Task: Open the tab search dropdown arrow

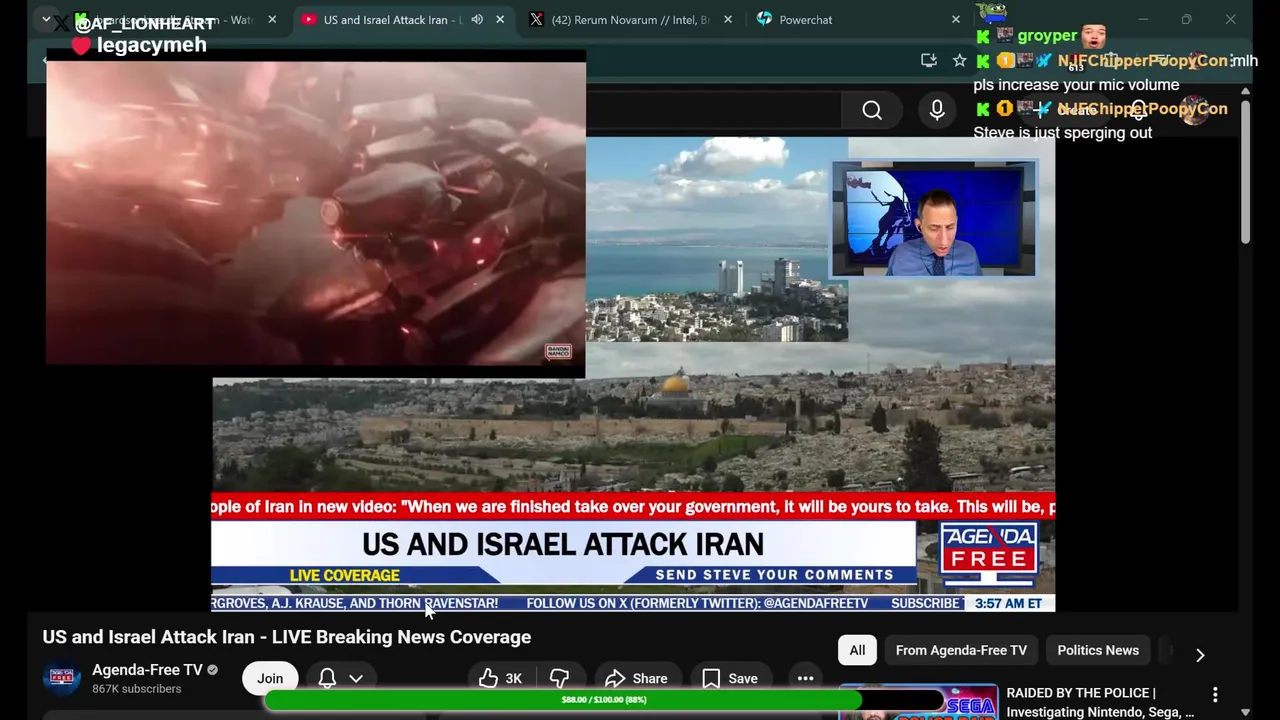Action: coord(46,19)
